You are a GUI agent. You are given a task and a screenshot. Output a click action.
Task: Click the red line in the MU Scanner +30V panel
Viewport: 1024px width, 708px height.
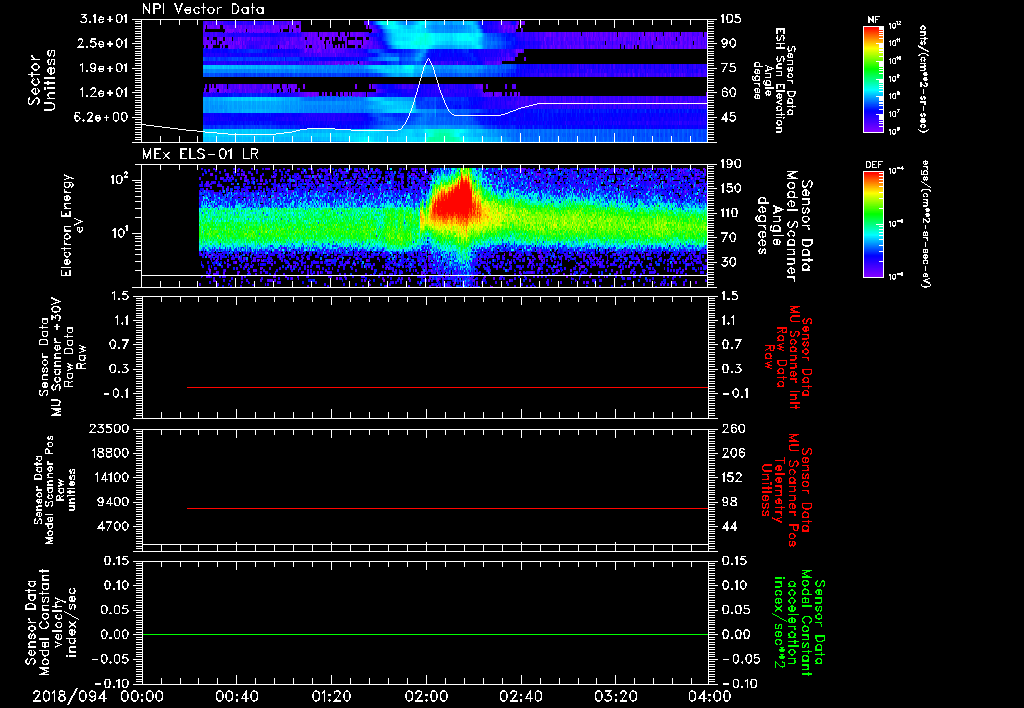point(447,387)
